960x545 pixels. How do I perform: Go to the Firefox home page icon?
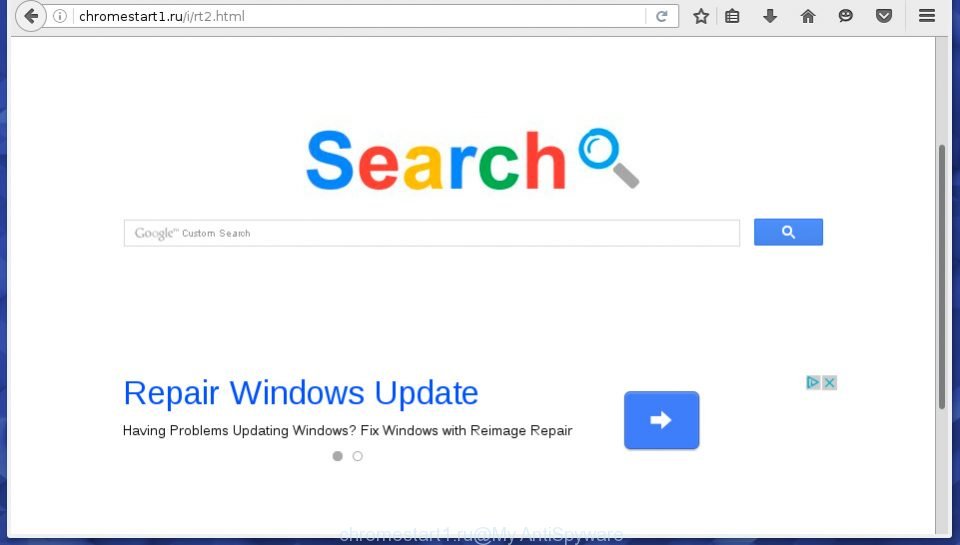808,16
